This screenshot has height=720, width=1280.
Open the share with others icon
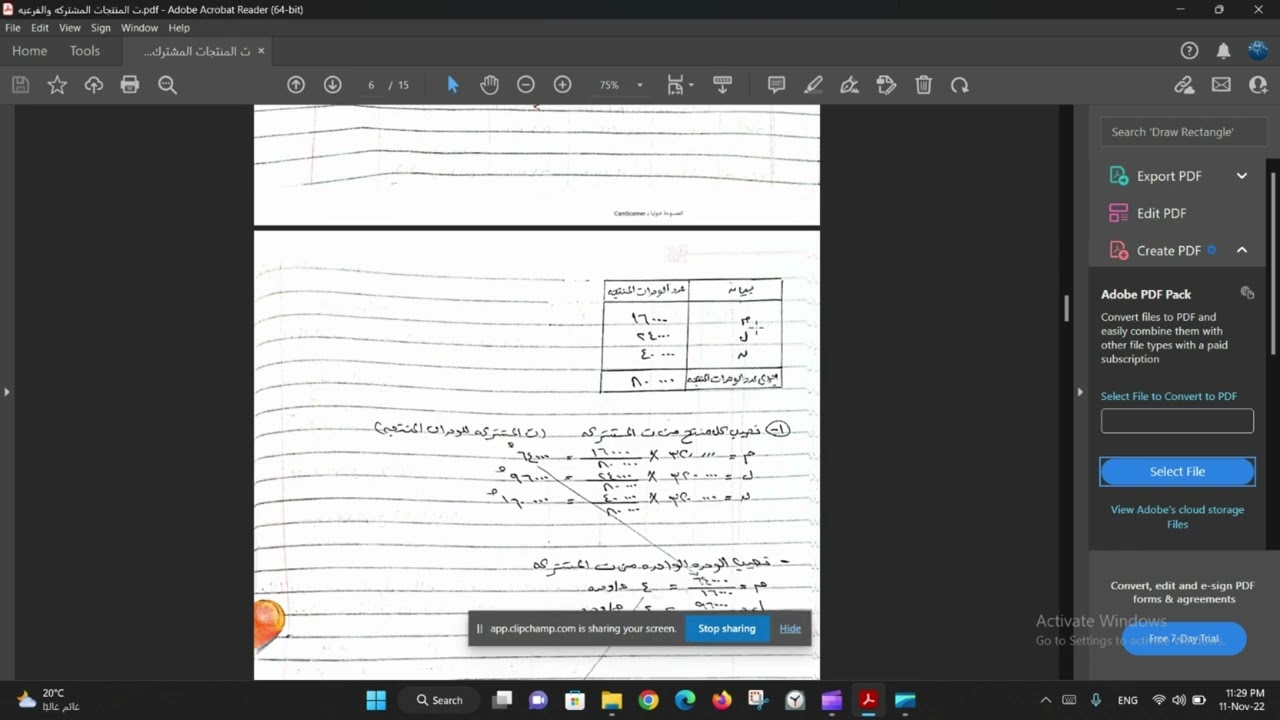(x=1258, y=85)
